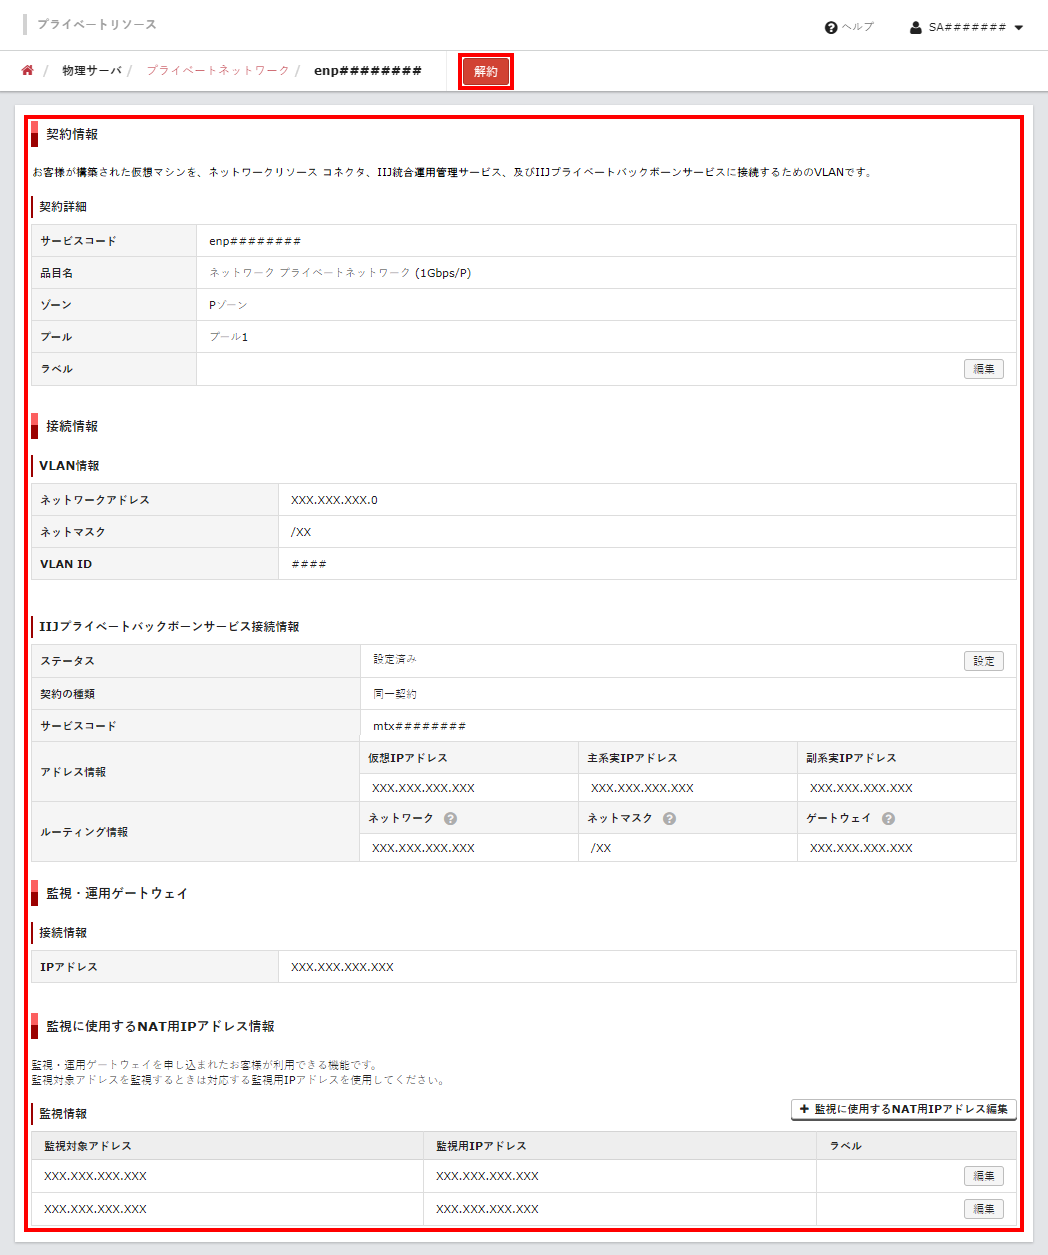Expand the SA####### user account dropdown
Viewport: 1048px width, 1255px height.
(966, 27)
